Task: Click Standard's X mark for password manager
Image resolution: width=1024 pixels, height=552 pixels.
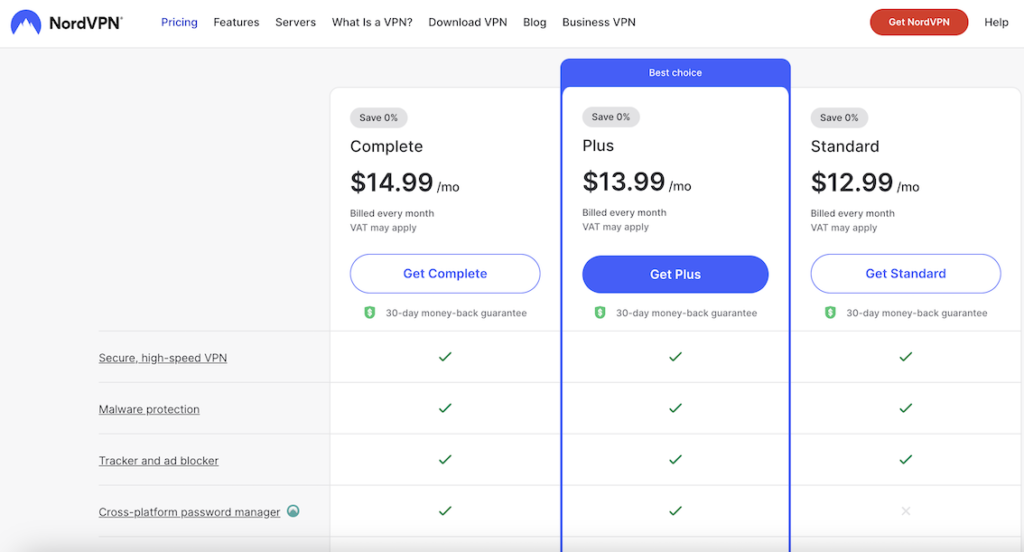Action: 906,511
